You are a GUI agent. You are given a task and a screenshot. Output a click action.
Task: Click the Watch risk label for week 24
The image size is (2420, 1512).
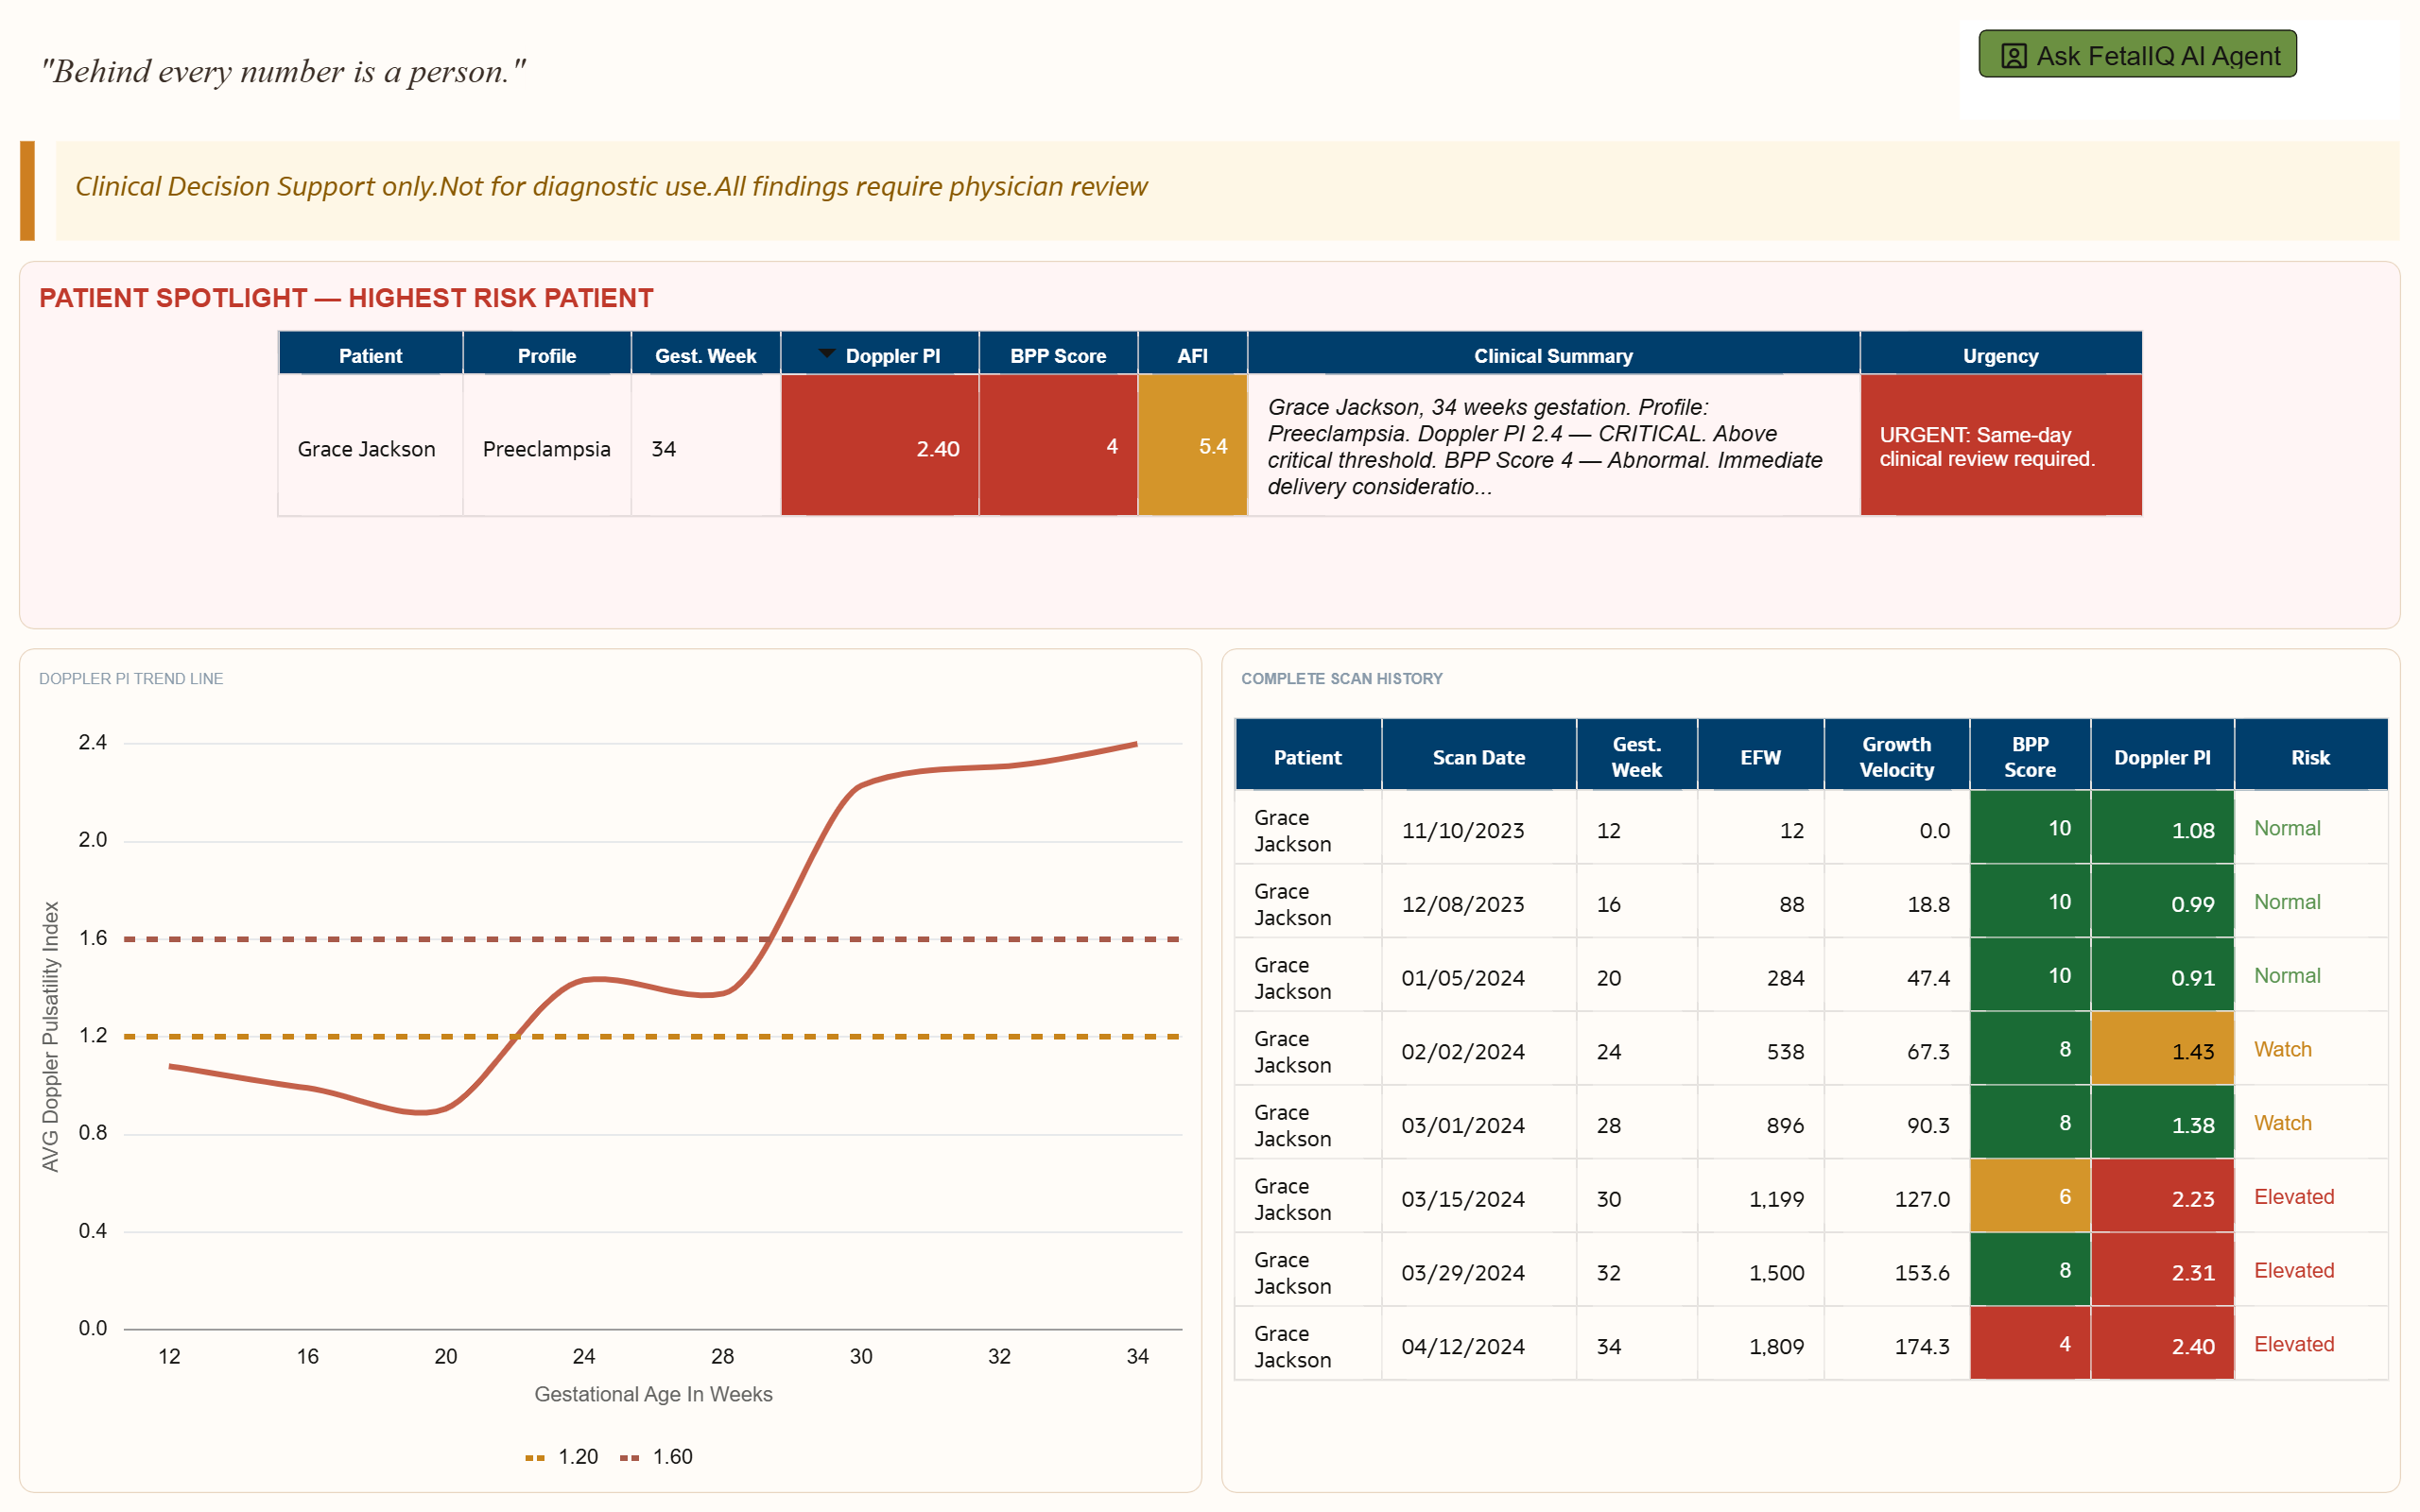[x=2282, y=1049]
